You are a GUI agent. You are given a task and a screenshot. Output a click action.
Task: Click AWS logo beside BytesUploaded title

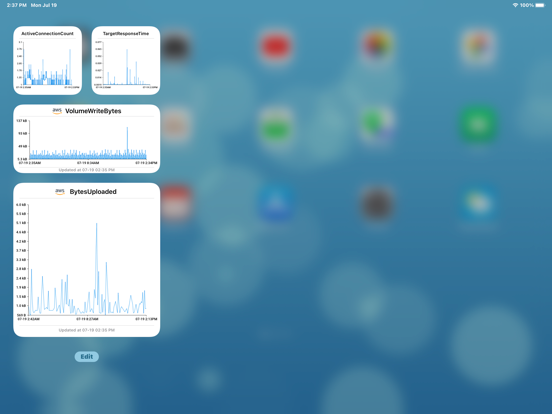tap(60, 192)
